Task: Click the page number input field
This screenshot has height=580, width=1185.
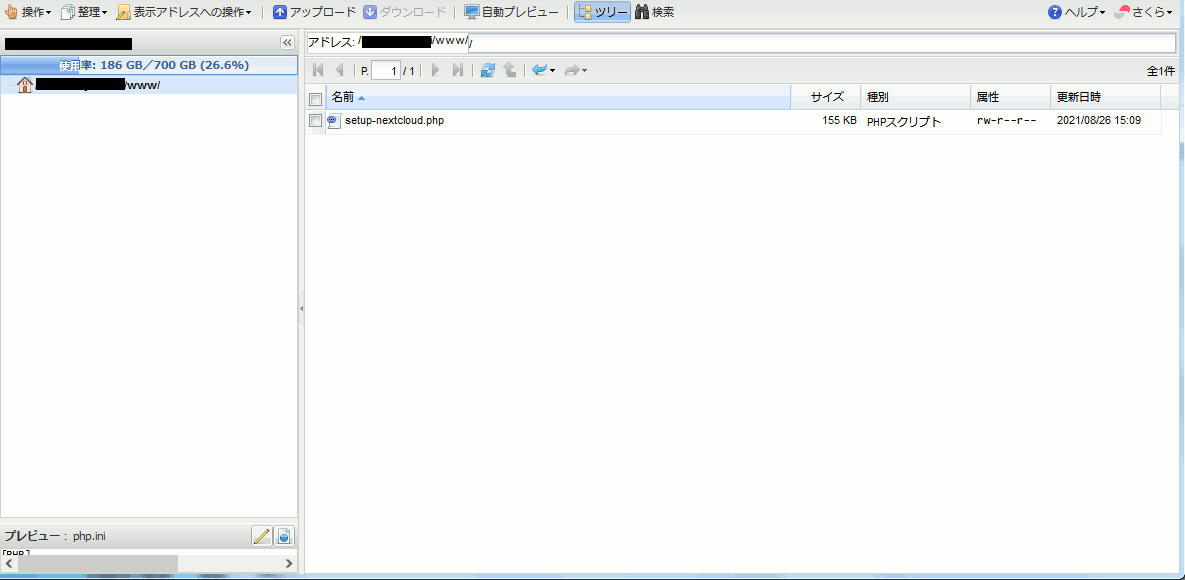Action: [385, 70]
